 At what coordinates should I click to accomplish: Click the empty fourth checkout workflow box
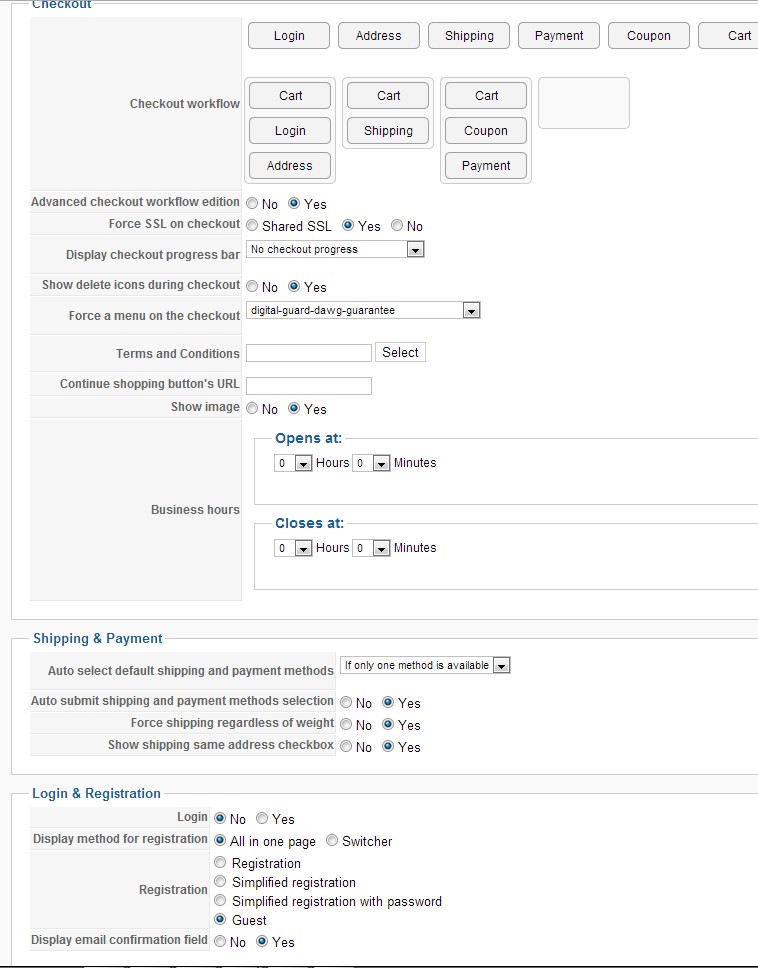click(x=584, y=103)
